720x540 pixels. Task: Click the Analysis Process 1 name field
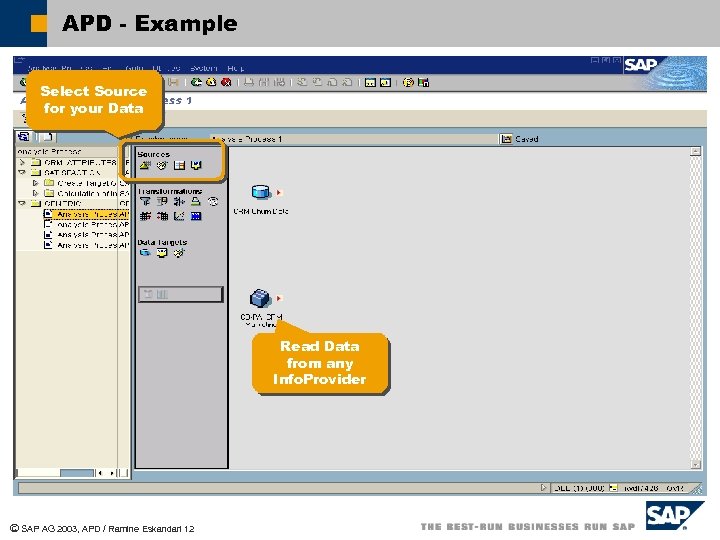[354, 139]
